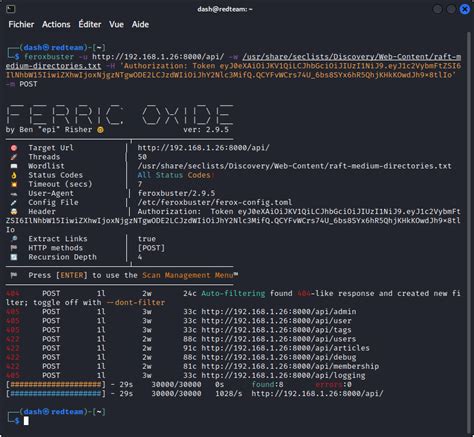Open the /api/logging result URL
Image resolution: width=474 pixels, height=437 pixels.
[283, 376]
